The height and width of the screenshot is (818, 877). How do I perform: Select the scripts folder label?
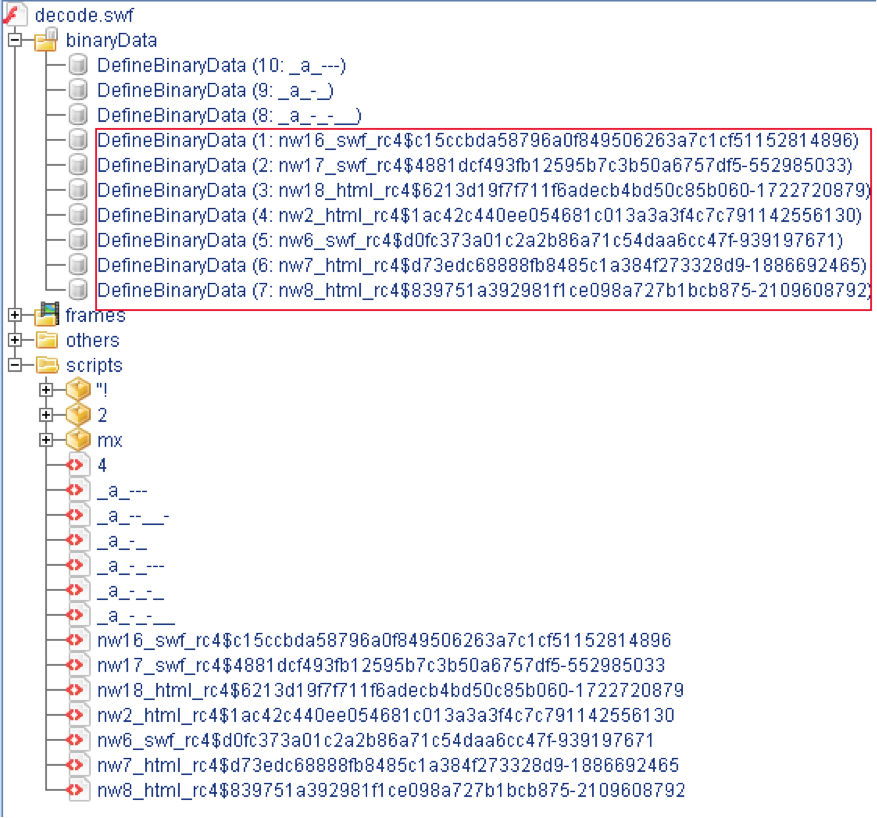(x=94, y=366)
